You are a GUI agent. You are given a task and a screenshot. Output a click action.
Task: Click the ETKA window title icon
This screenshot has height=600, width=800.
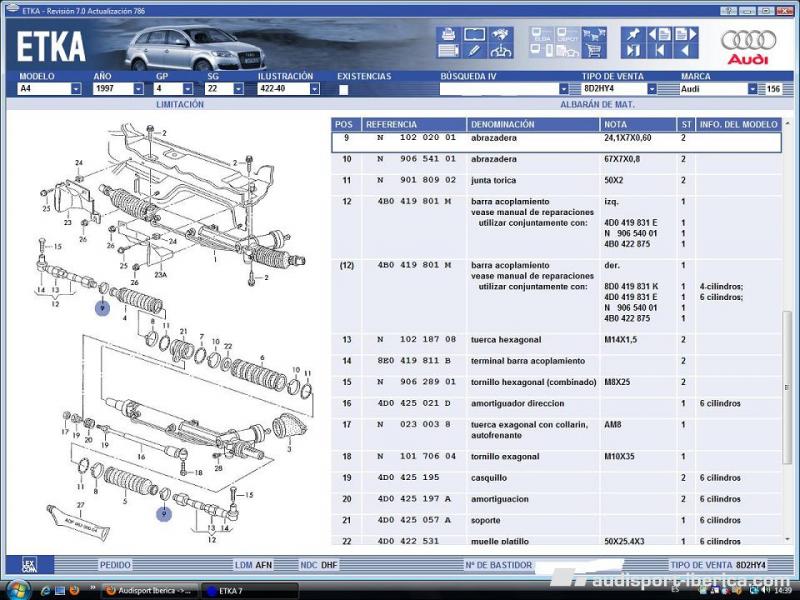click(x=12, y=10)
